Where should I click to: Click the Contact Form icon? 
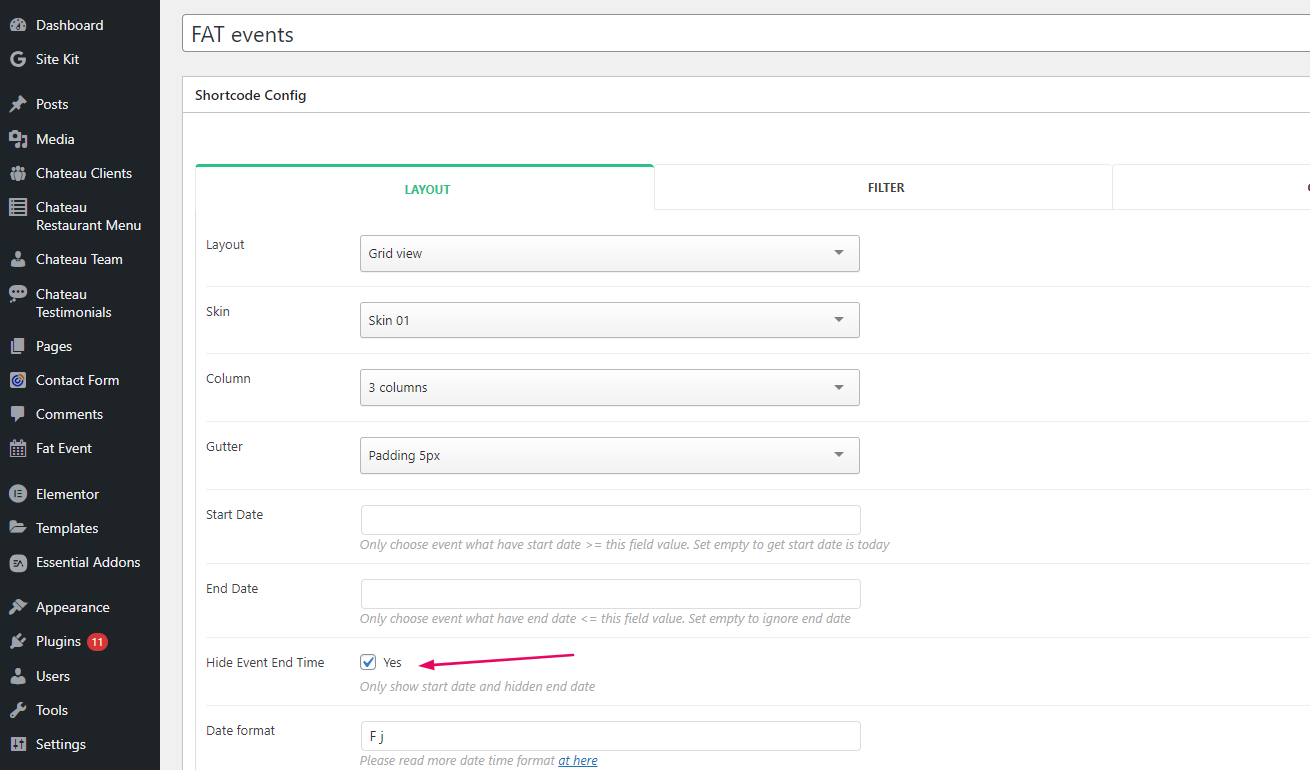[18, 380]
